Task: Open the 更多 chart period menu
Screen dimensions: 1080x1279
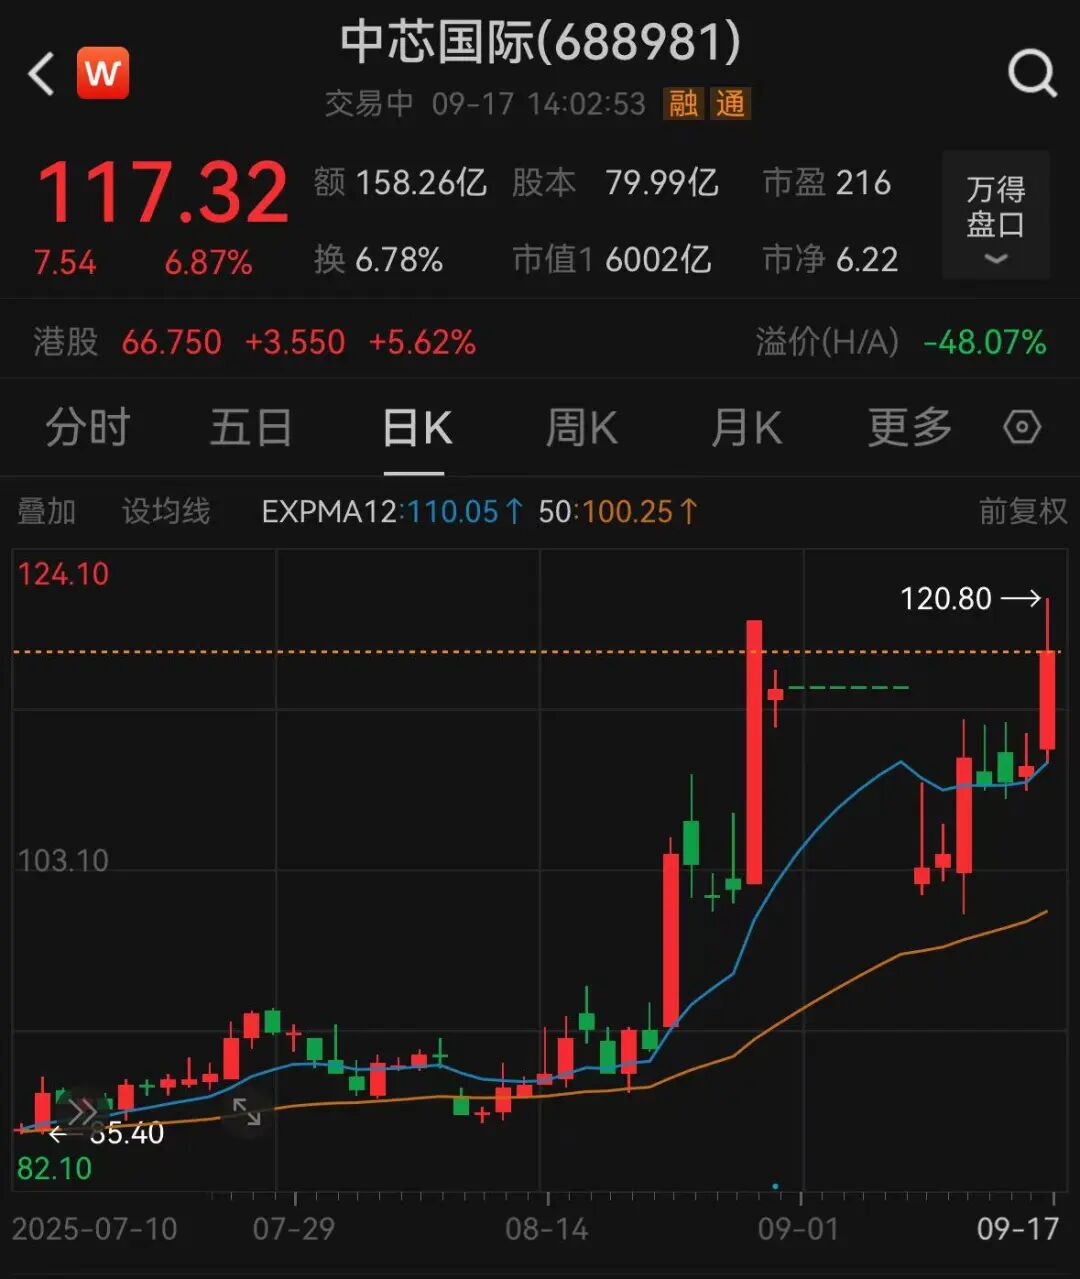Action: 909,428
